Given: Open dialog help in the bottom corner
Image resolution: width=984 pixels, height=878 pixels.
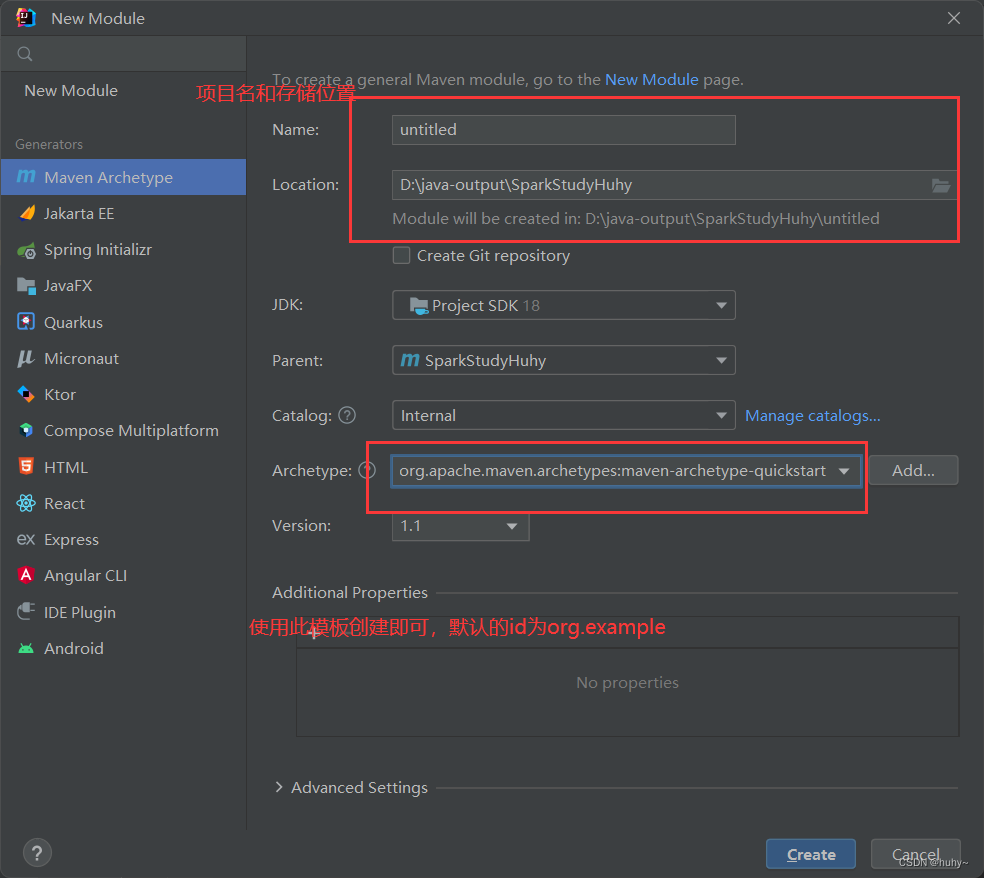Looking at the screenshot, I should (x=37, y=853).
